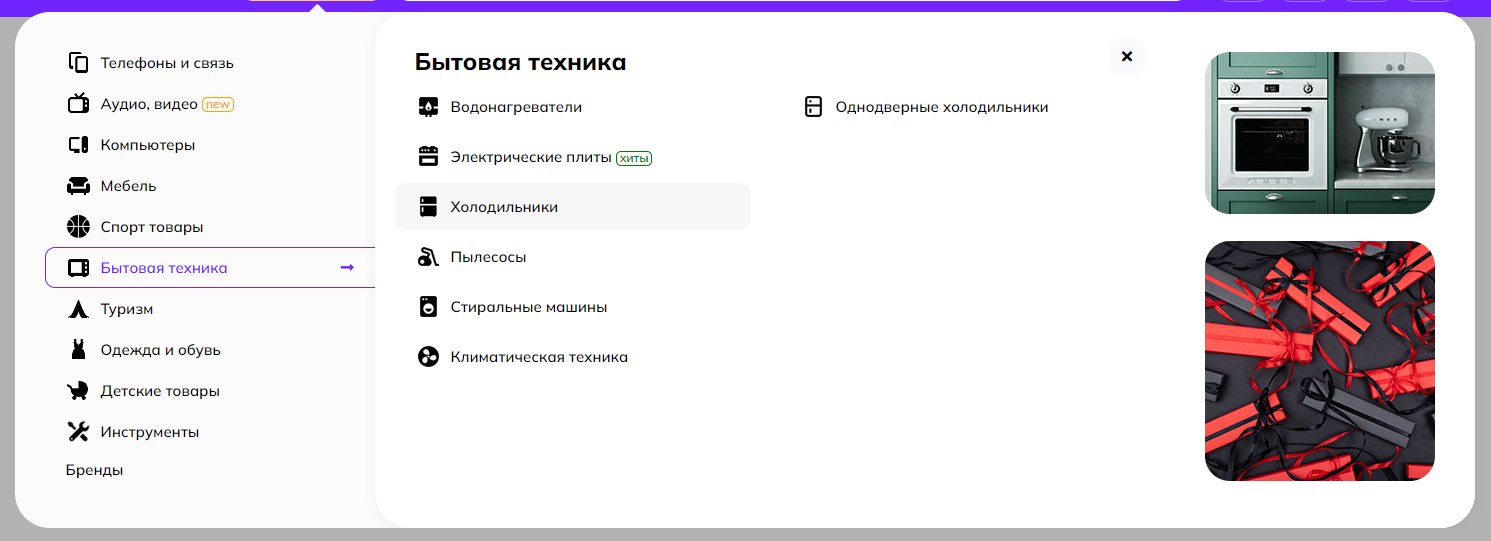
Task: Click the phone icon beside Телефоны и связь
Action: click(78, 63)
